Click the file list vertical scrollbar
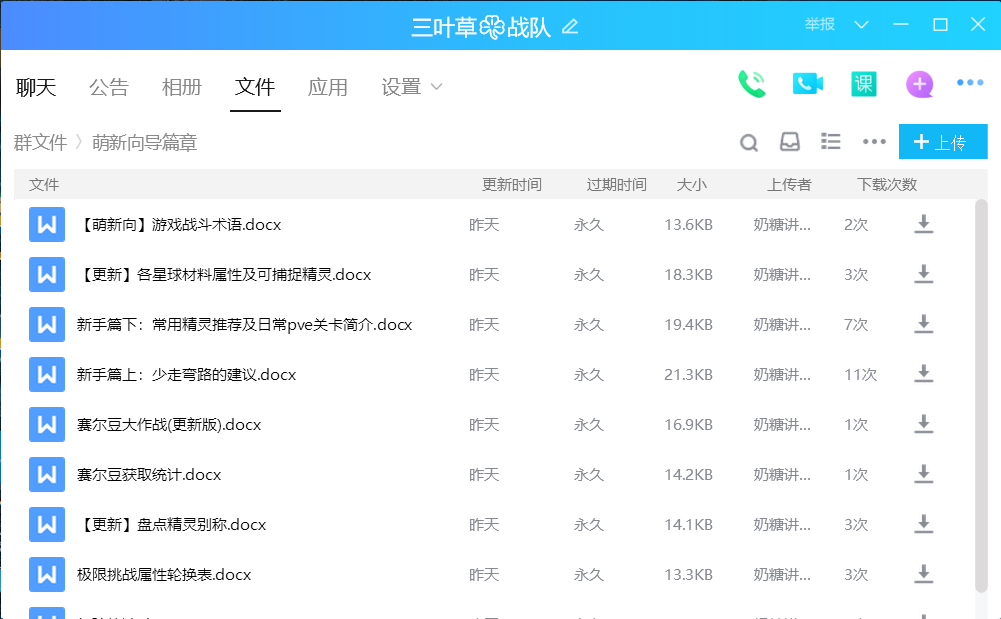1001x619 pixels. 981,396
